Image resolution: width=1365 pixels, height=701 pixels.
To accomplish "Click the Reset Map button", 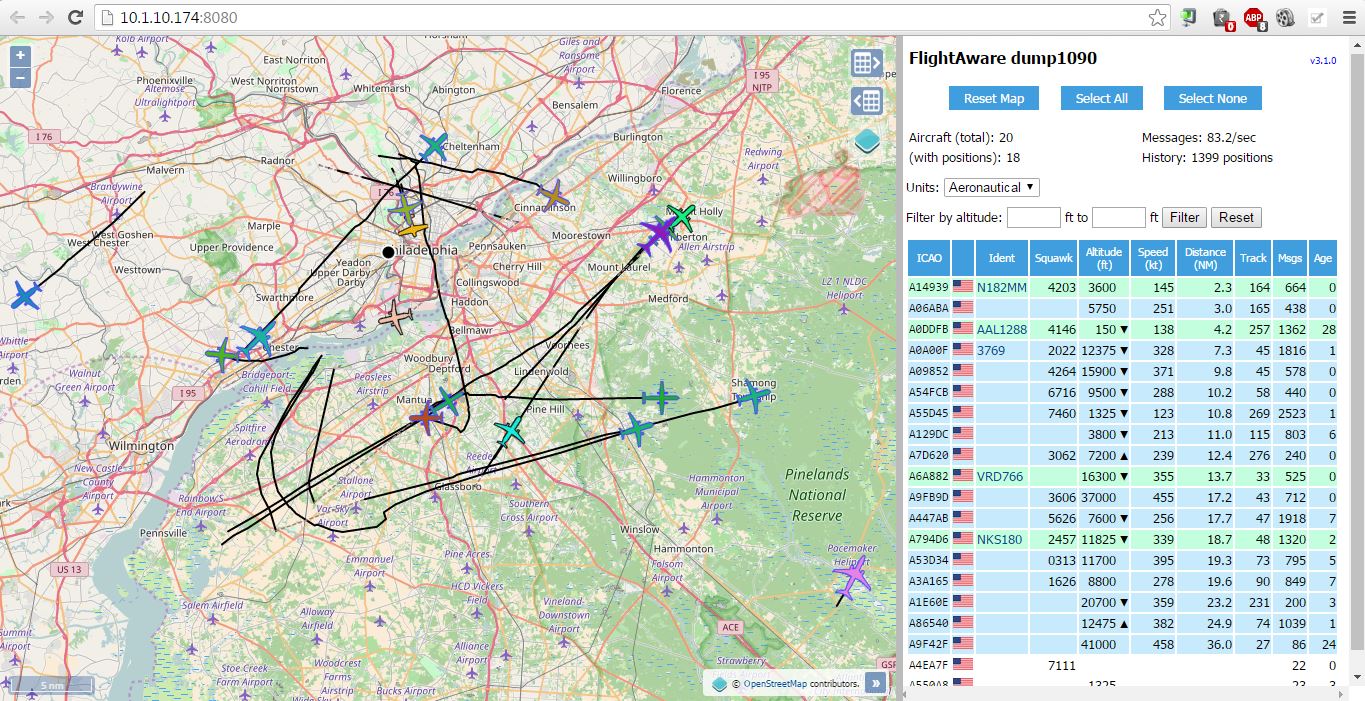I will pos(994,98).
